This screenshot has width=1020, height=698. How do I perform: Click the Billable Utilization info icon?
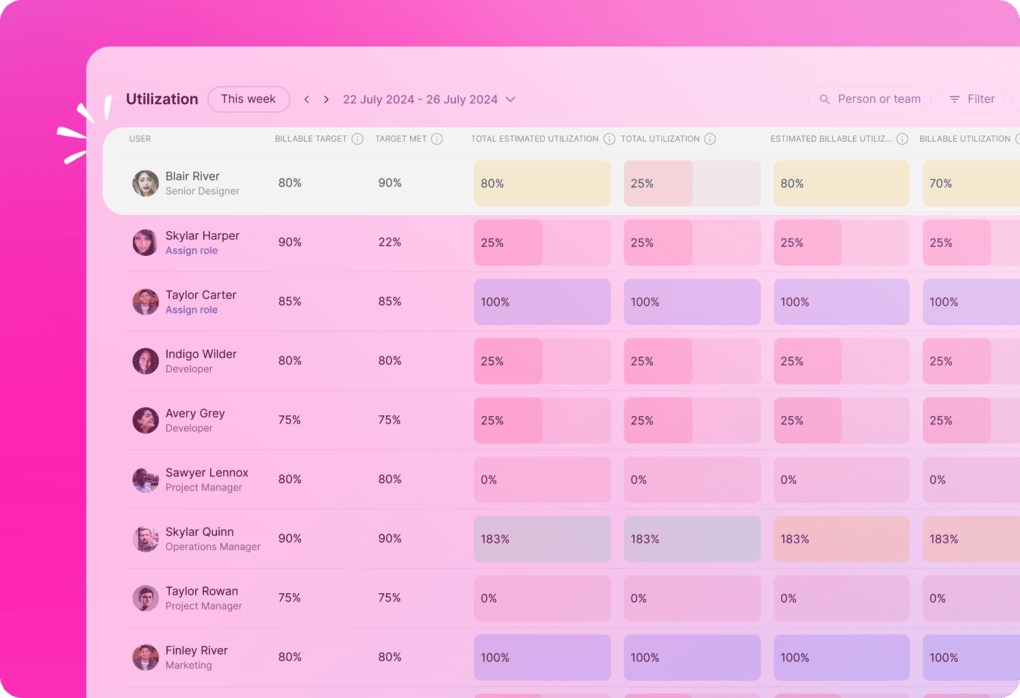point(1014,139)
